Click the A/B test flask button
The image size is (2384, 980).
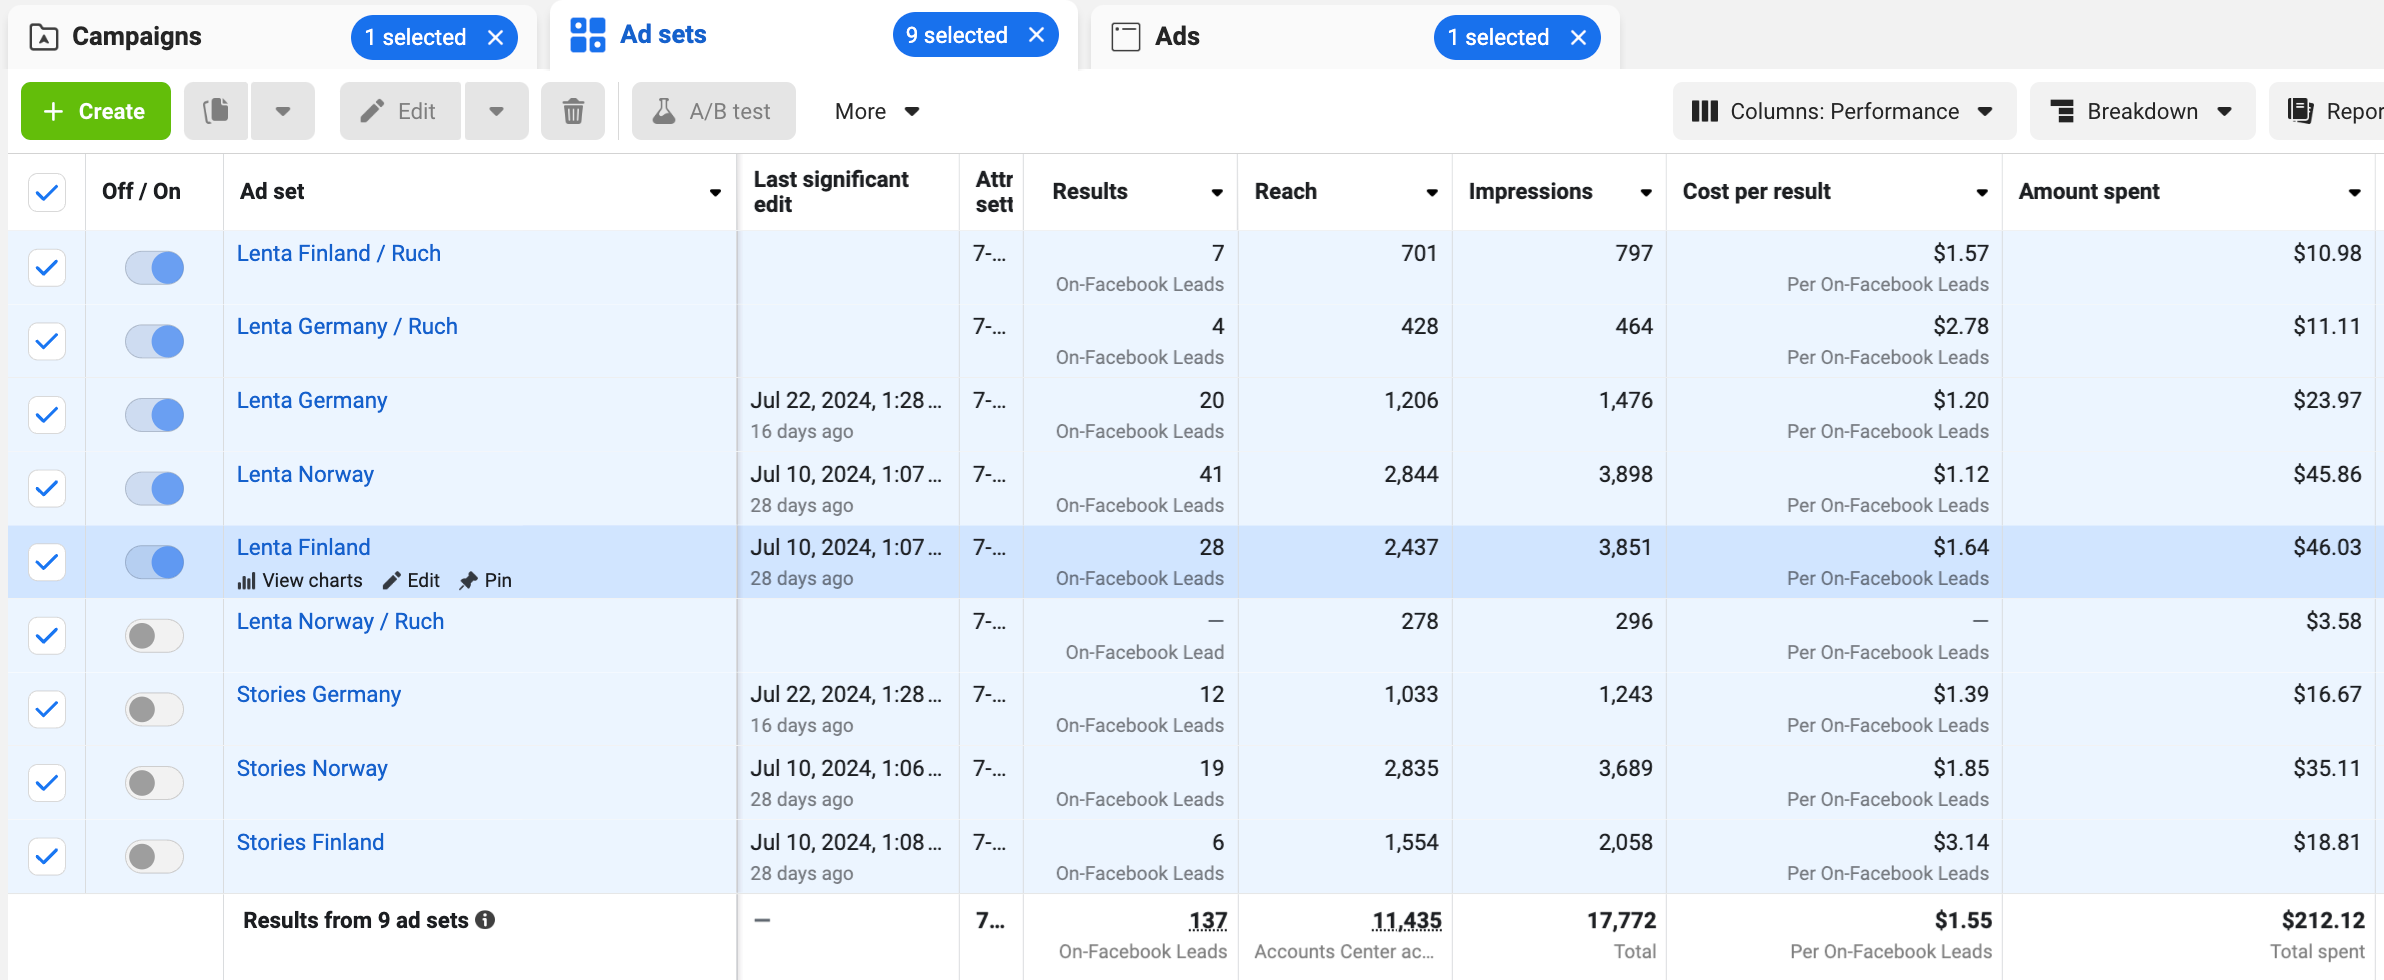713,111
